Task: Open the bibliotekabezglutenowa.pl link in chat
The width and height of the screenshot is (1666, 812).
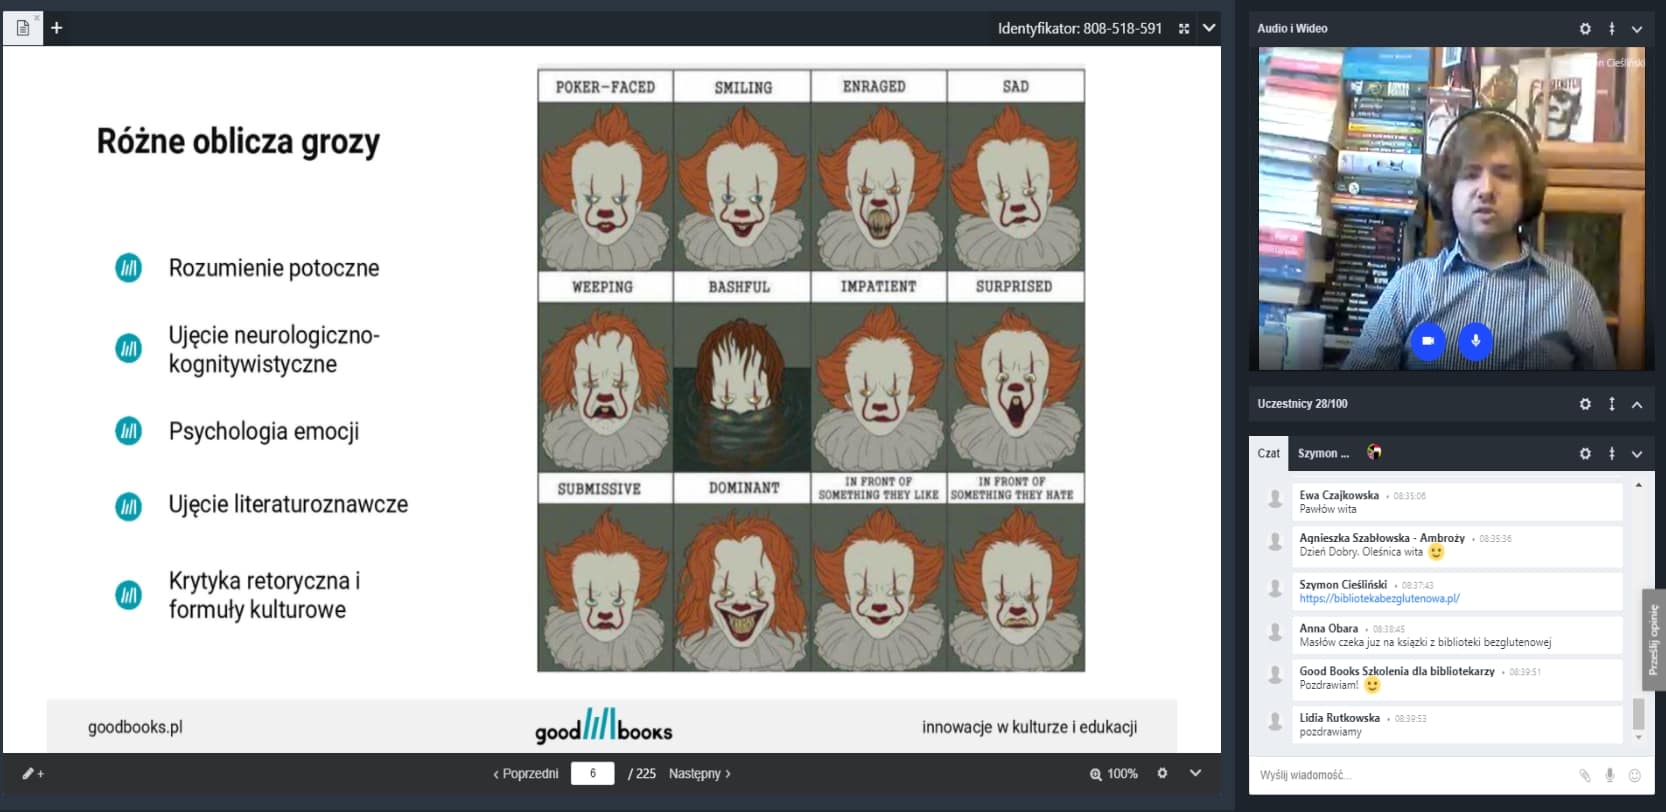Action: [1379, 599]
